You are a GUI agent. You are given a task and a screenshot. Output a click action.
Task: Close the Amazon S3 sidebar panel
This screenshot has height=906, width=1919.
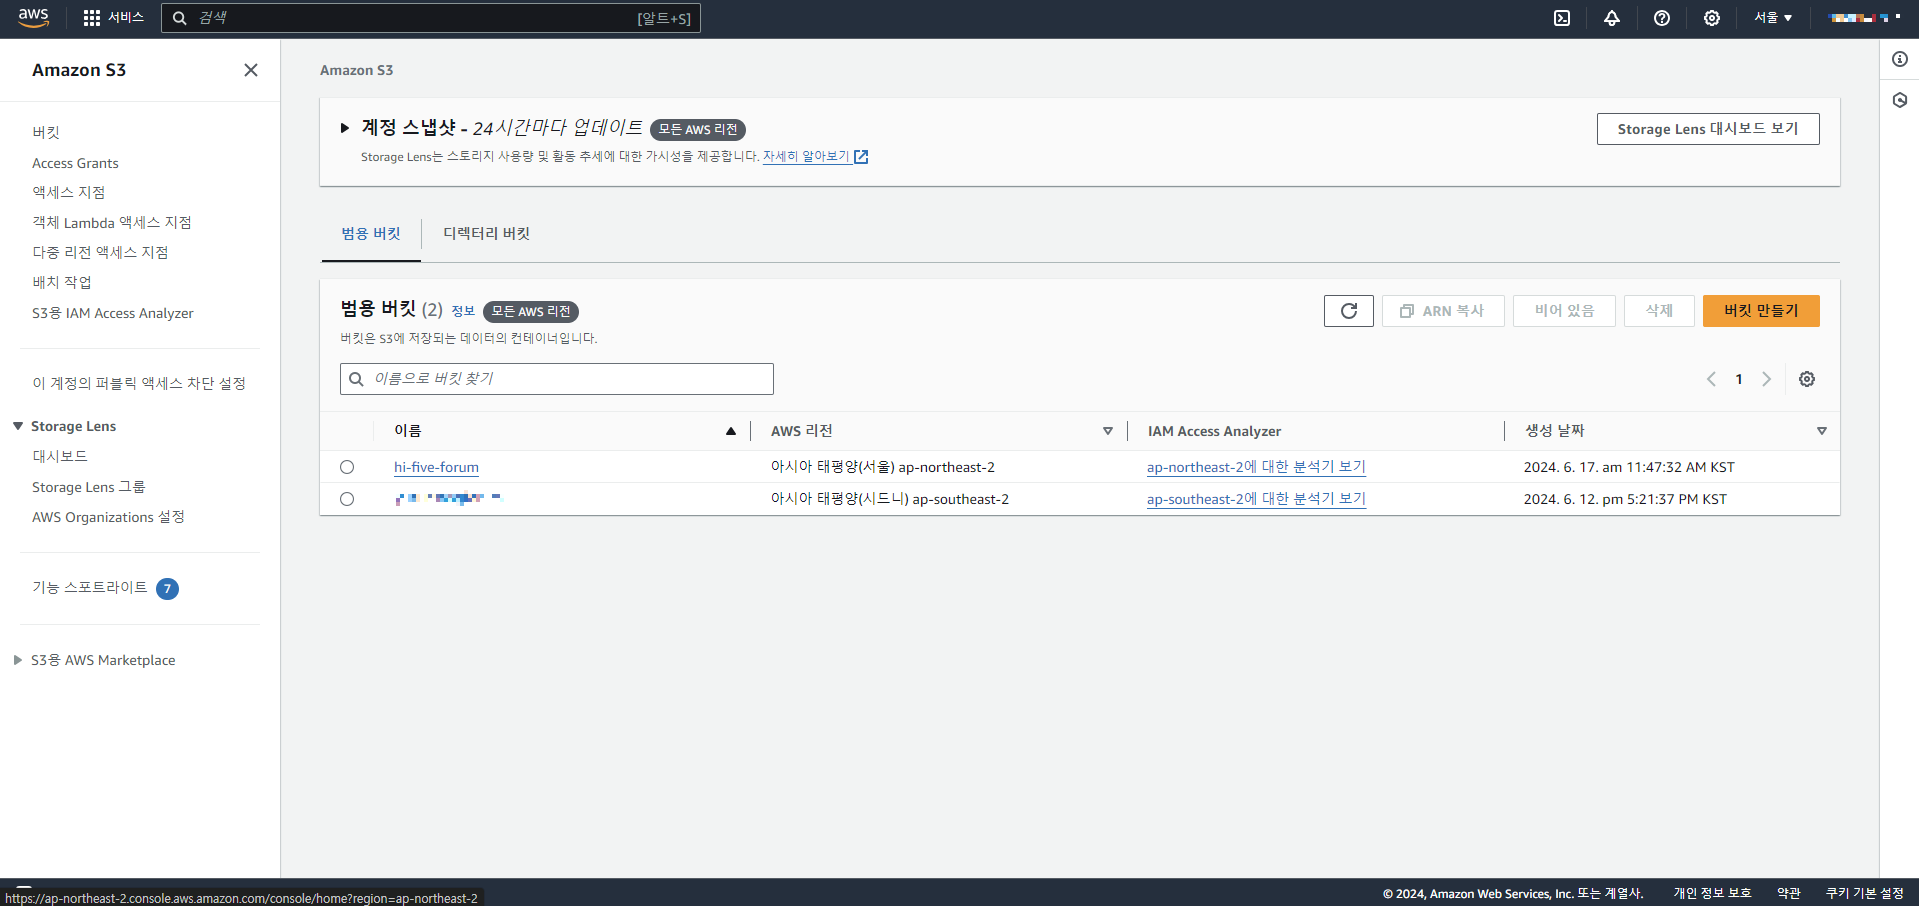[x=251, y=70]
